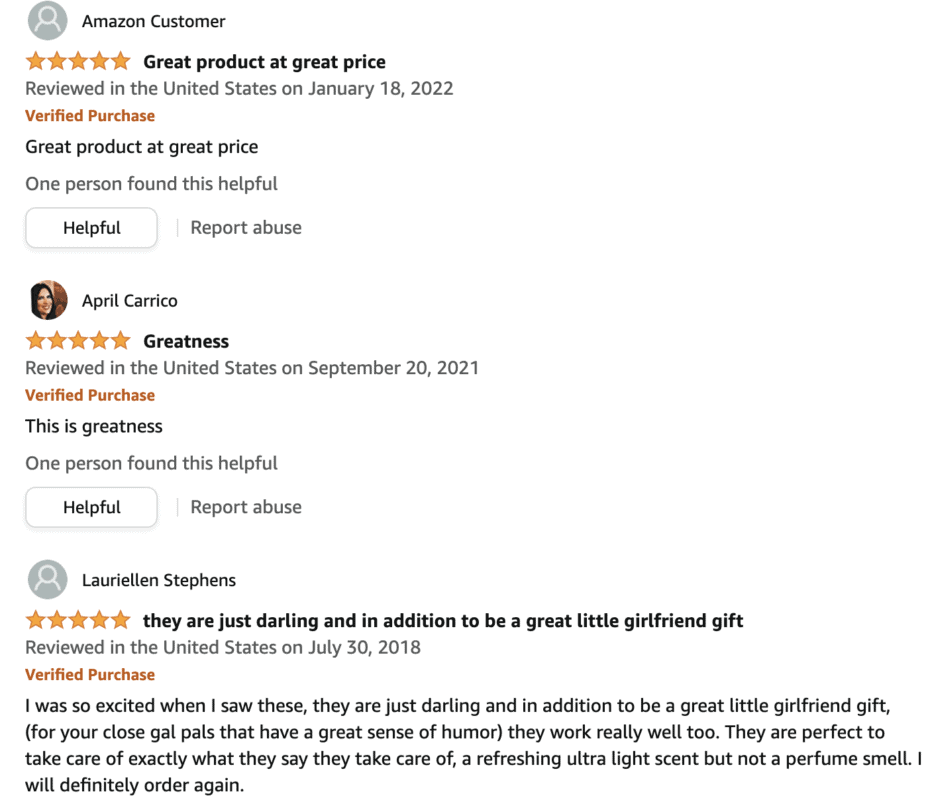
Task: Click star rating beside "they are just darling" title
Action: click(x=78, y=620)
